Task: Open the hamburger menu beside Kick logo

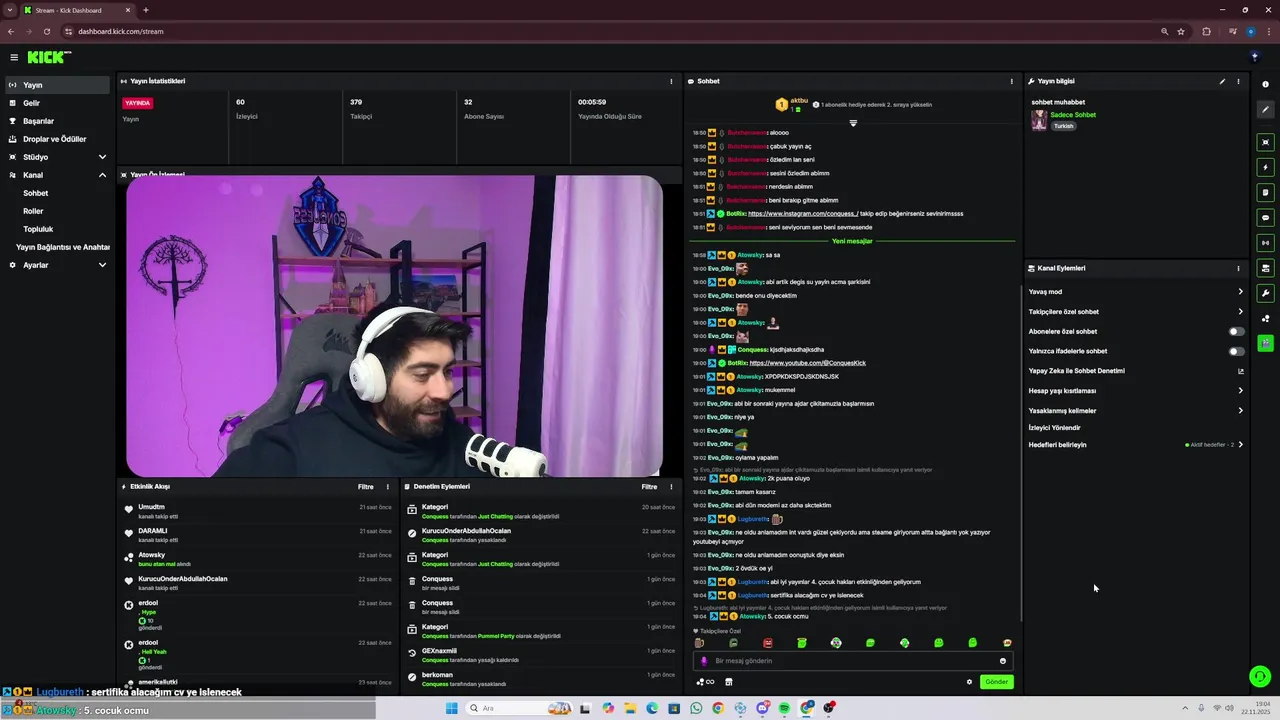Action: [x=14, y=57]
